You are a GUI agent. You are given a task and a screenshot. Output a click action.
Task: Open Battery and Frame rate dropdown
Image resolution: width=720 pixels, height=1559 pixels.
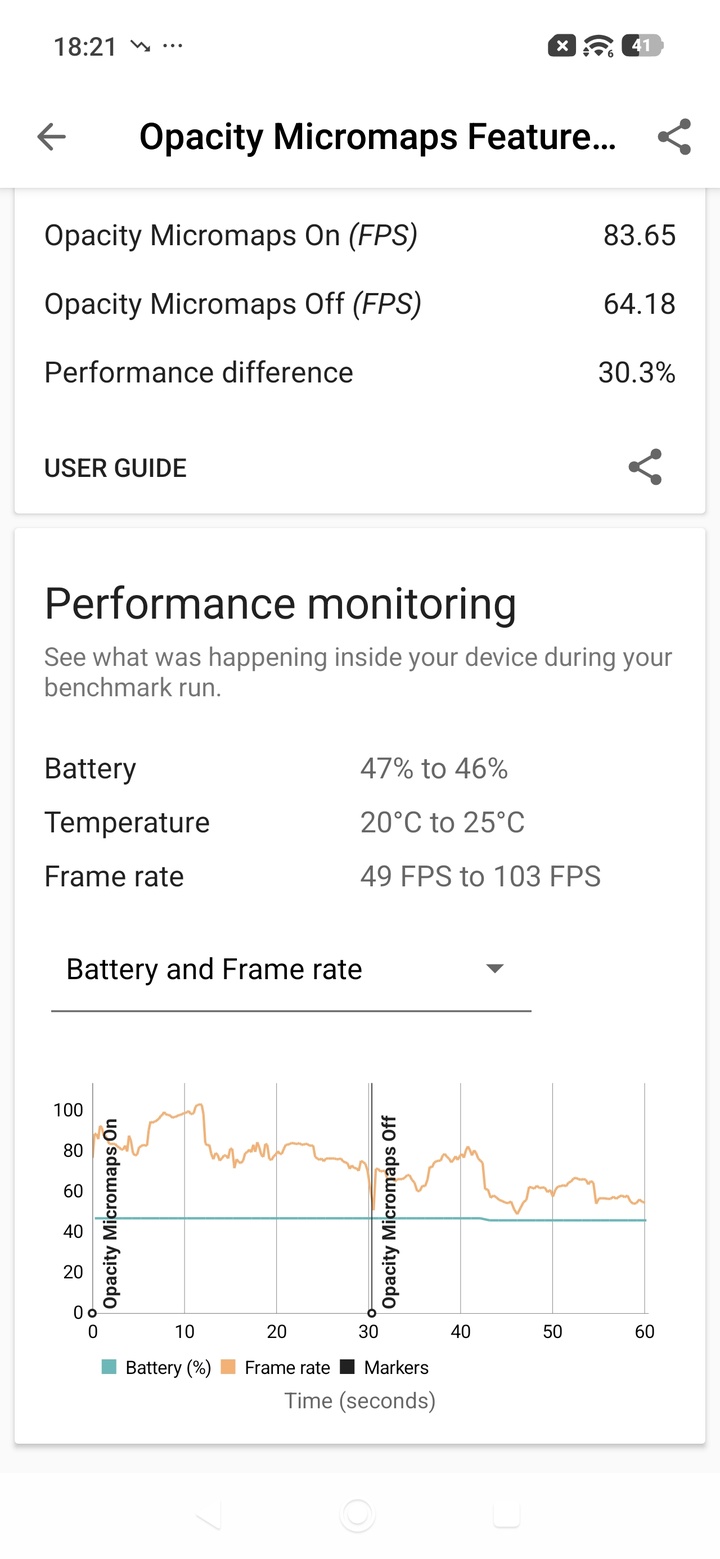290,970
